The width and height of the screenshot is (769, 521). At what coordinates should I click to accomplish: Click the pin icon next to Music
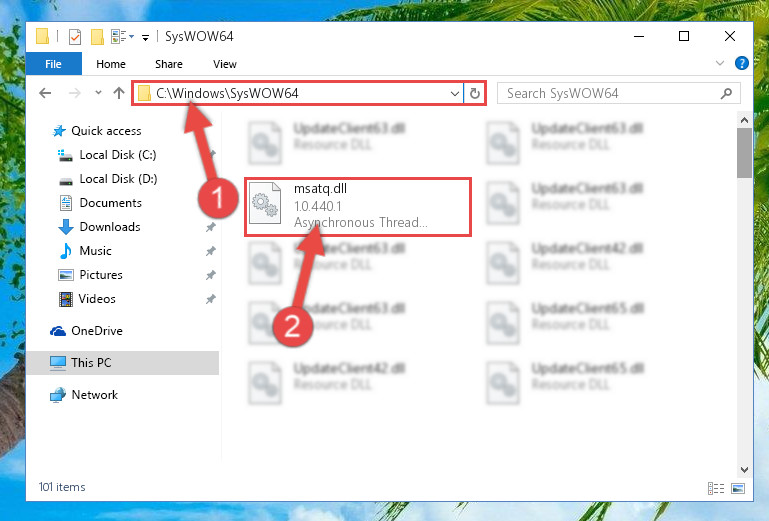click(x=211, y=251)
